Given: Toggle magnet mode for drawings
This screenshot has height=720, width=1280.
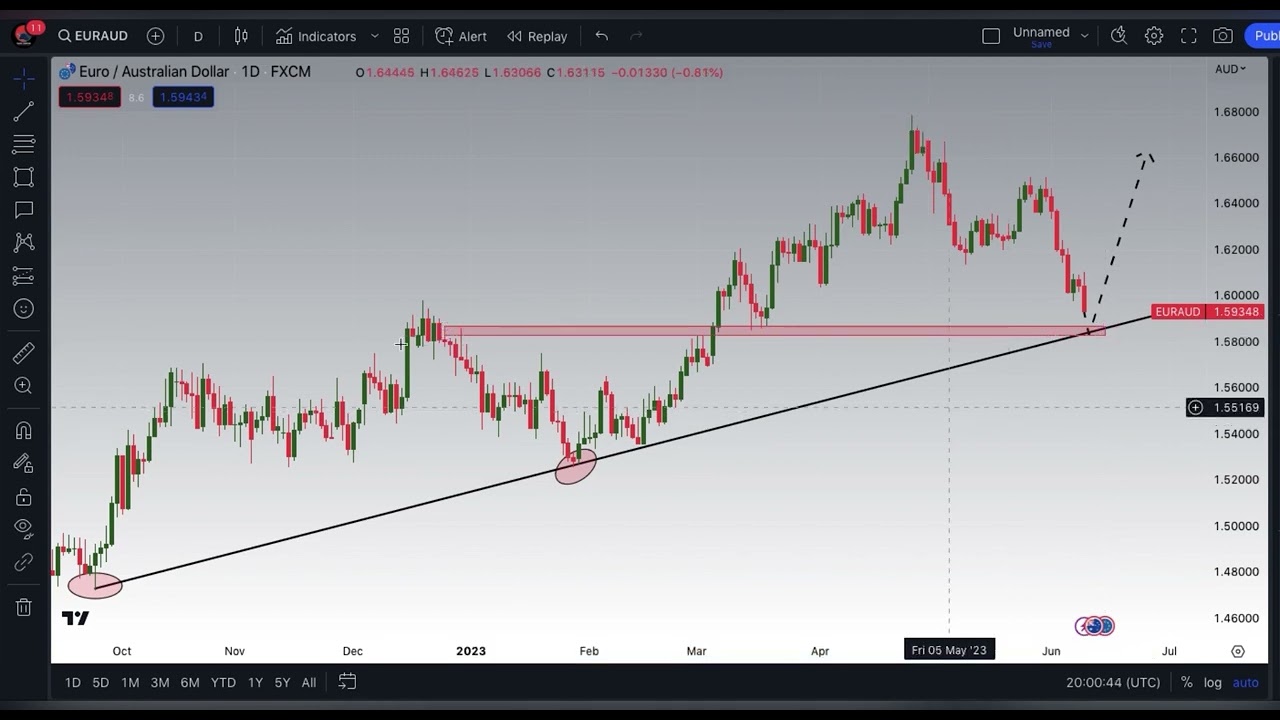Looking at the screenshot, I should pyautogui.click(x=24, y=431).
